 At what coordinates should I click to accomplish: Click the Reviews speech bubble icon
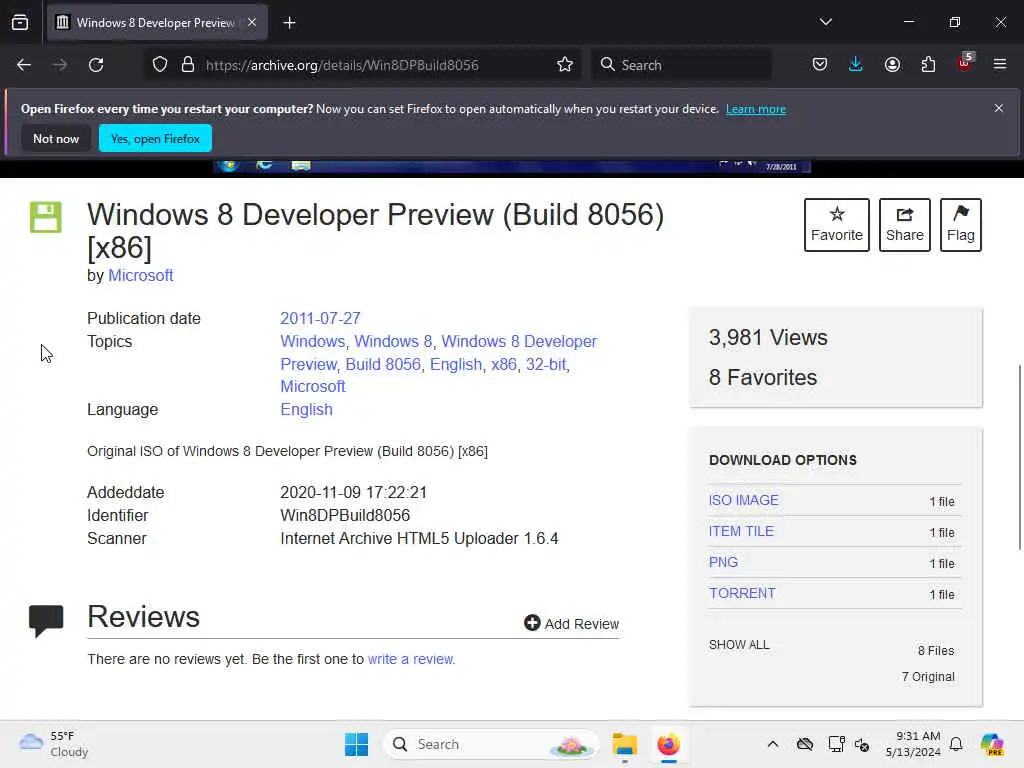pyautogui.click(x=46, y=620)
